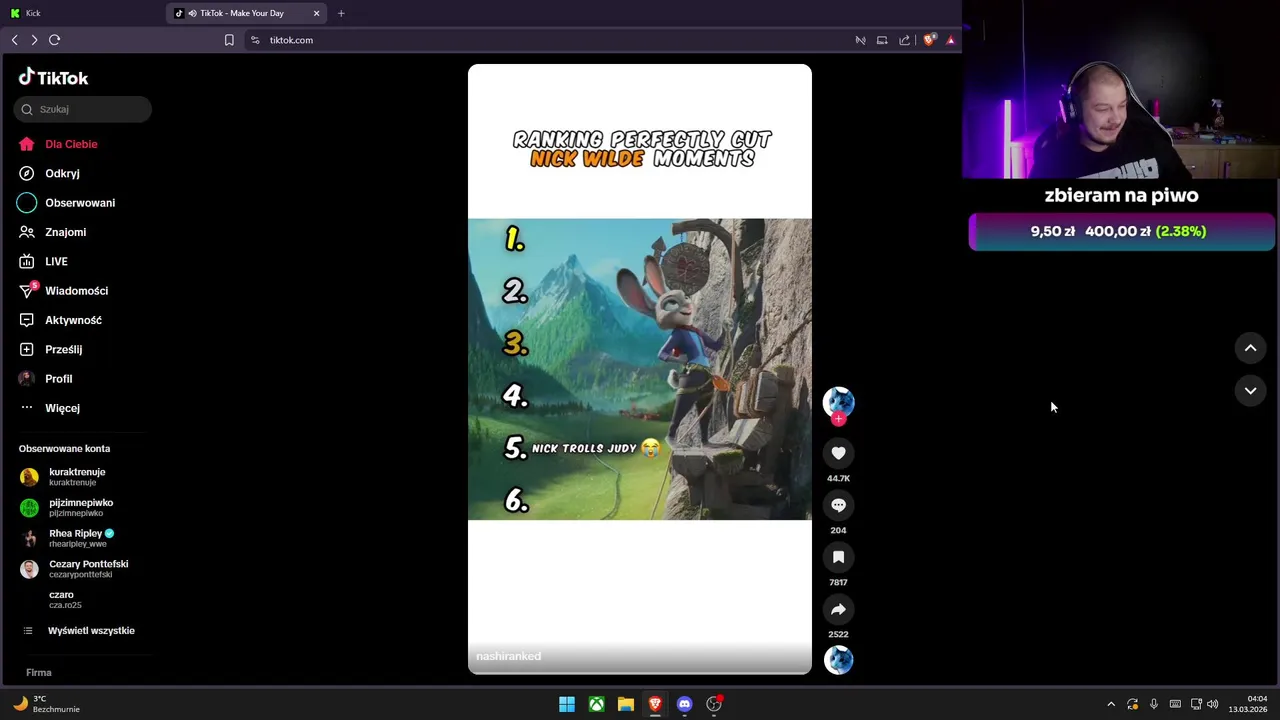The image size is (1280, 720).
Task: Show hidden system tray icons chevron
Action: coord(1110,704)
